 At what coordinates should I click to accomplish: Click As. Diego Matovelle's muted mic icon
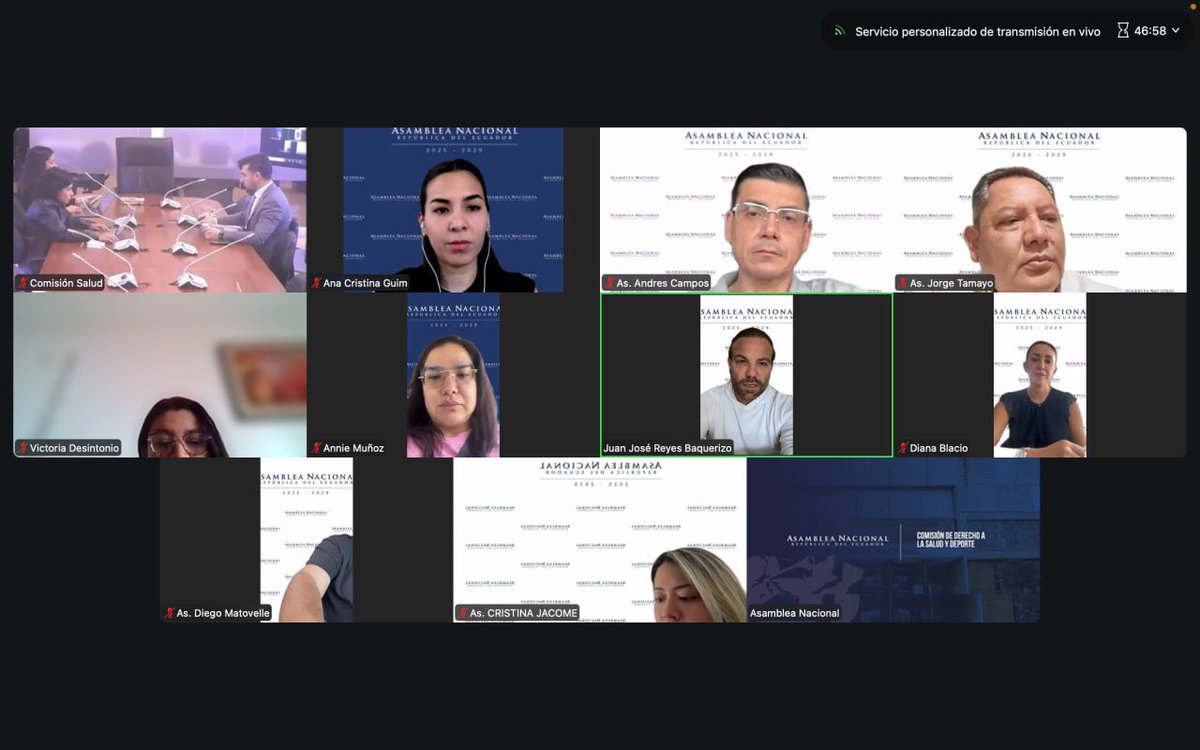(x=169, y=613)
